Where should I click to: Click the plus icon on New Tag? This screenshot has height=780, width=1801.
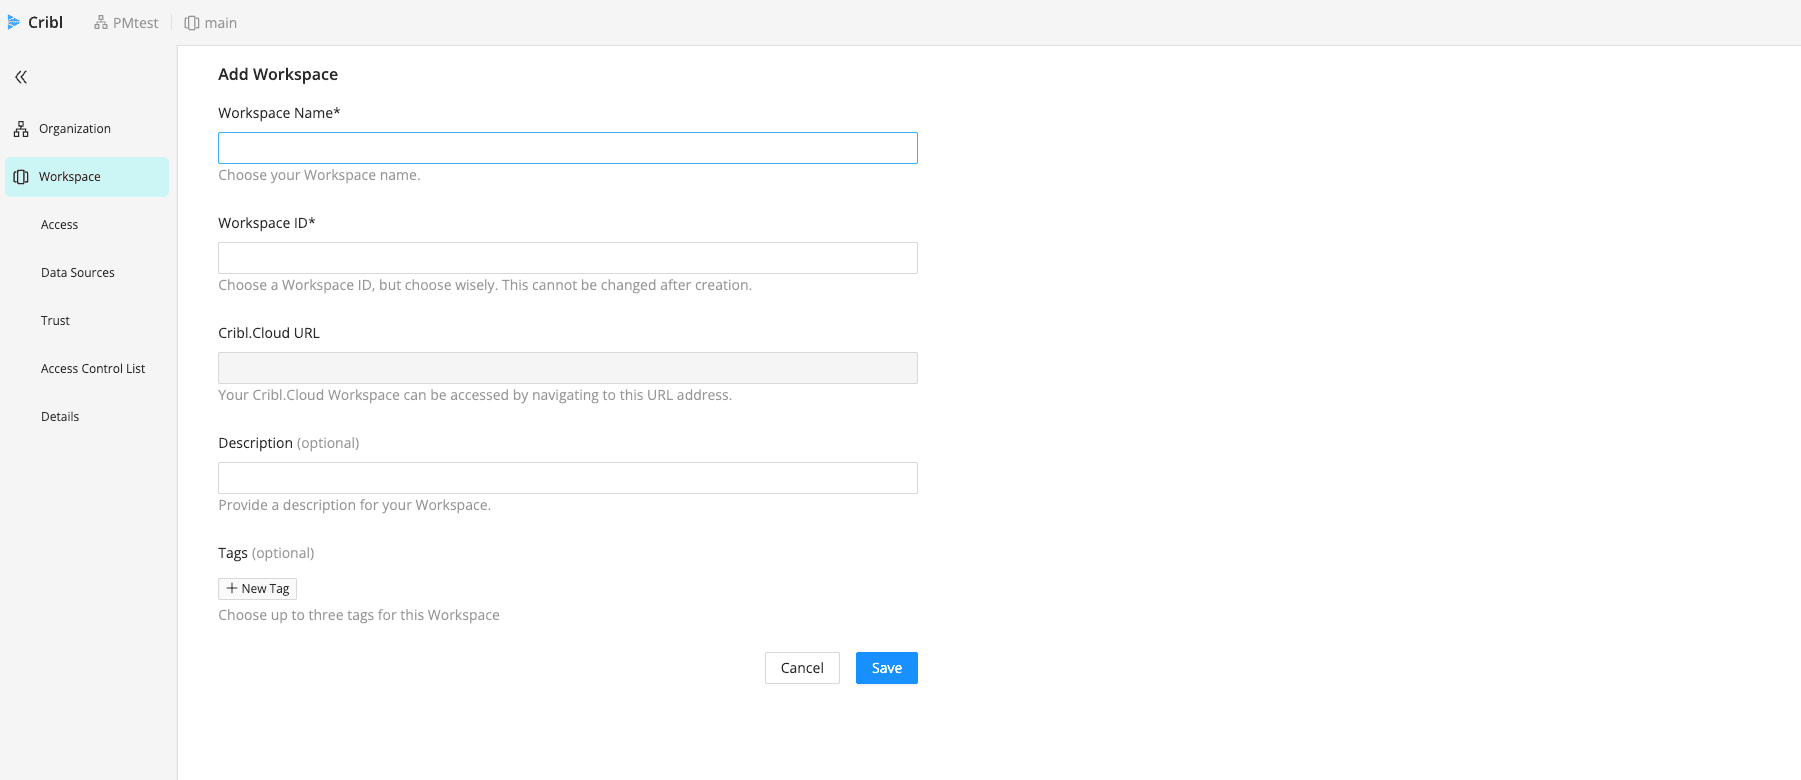point(232,589)
